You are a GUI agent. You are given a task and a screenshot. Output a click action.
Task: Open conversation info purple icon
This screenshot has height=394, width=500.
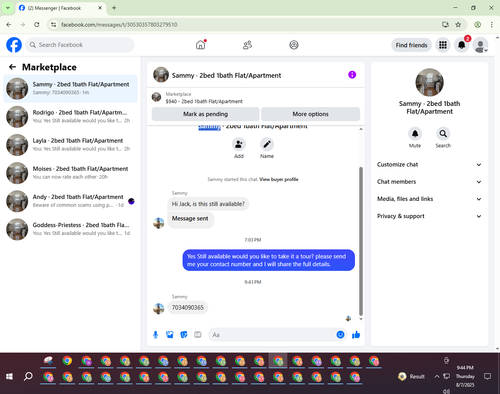tap(352, 75)
